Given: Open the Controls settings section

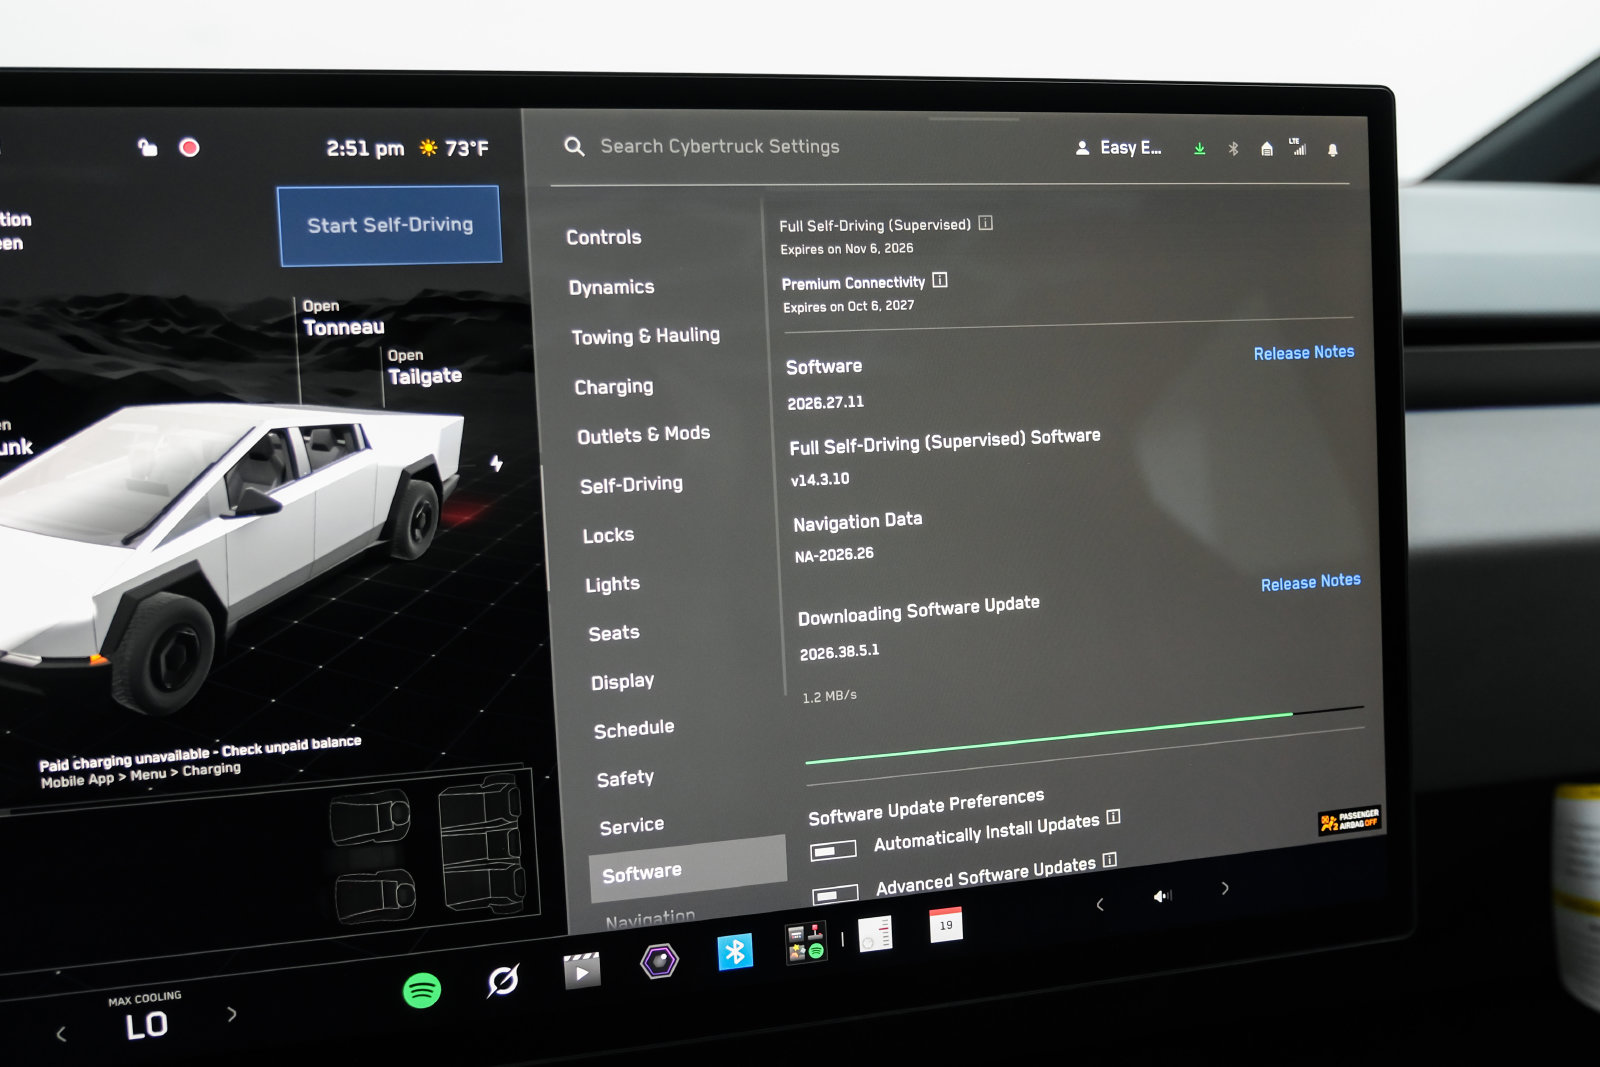Looking at the screenshot, I should coord(604,238).
